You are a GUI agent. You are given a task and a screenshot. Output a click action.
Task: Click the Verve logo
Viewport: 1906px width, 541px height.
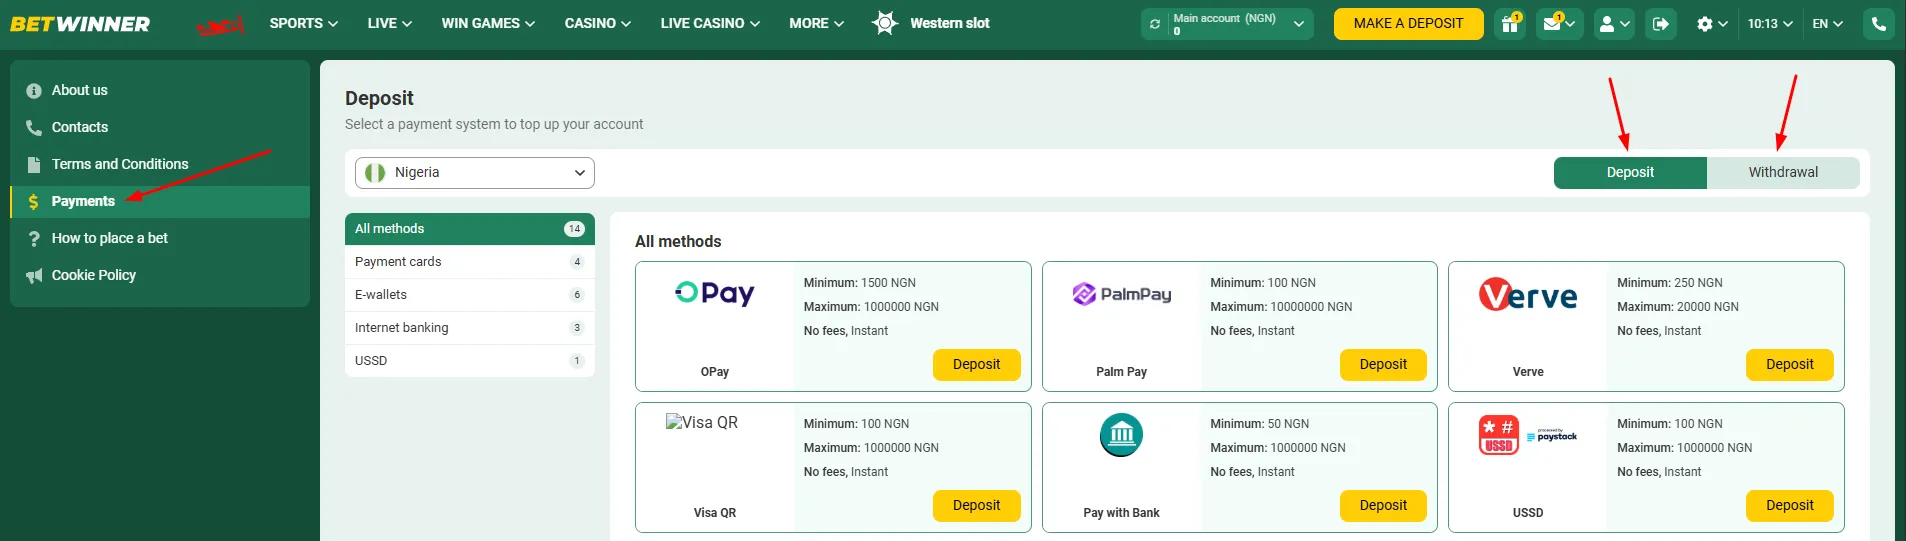pos(1528,295)
